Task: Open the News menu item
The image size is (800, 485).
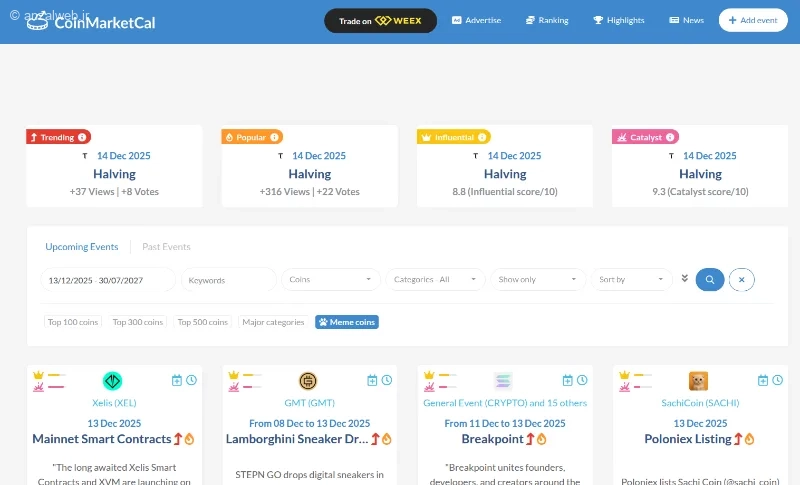Action: click(x=686, y=20)
